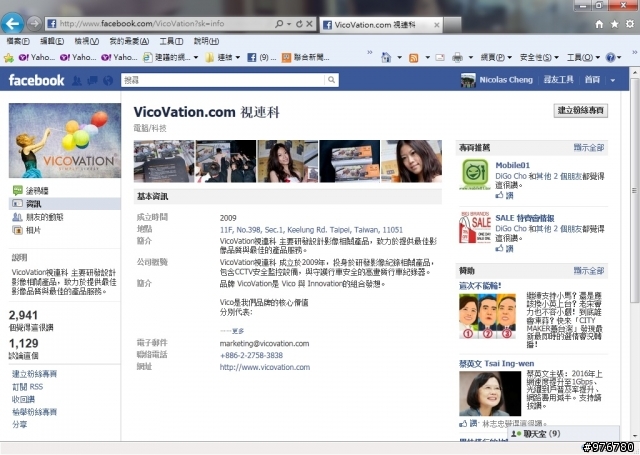Click the search magnifier in address bar

pos(279,24)
